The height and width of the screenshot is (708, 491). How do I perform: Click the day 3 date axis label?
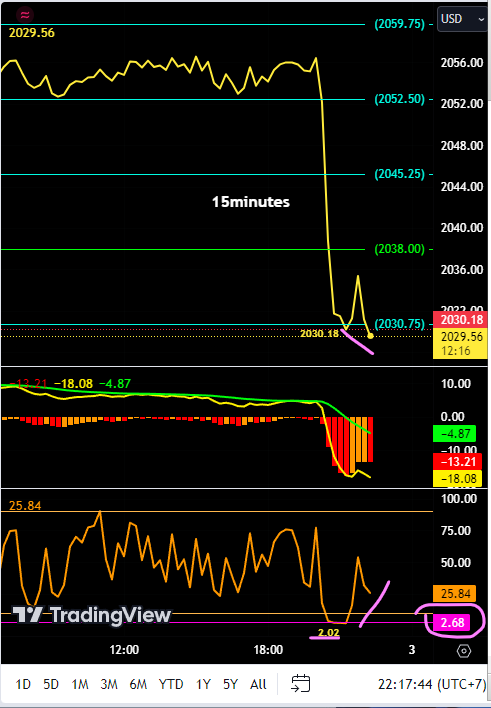coord(412,650)
